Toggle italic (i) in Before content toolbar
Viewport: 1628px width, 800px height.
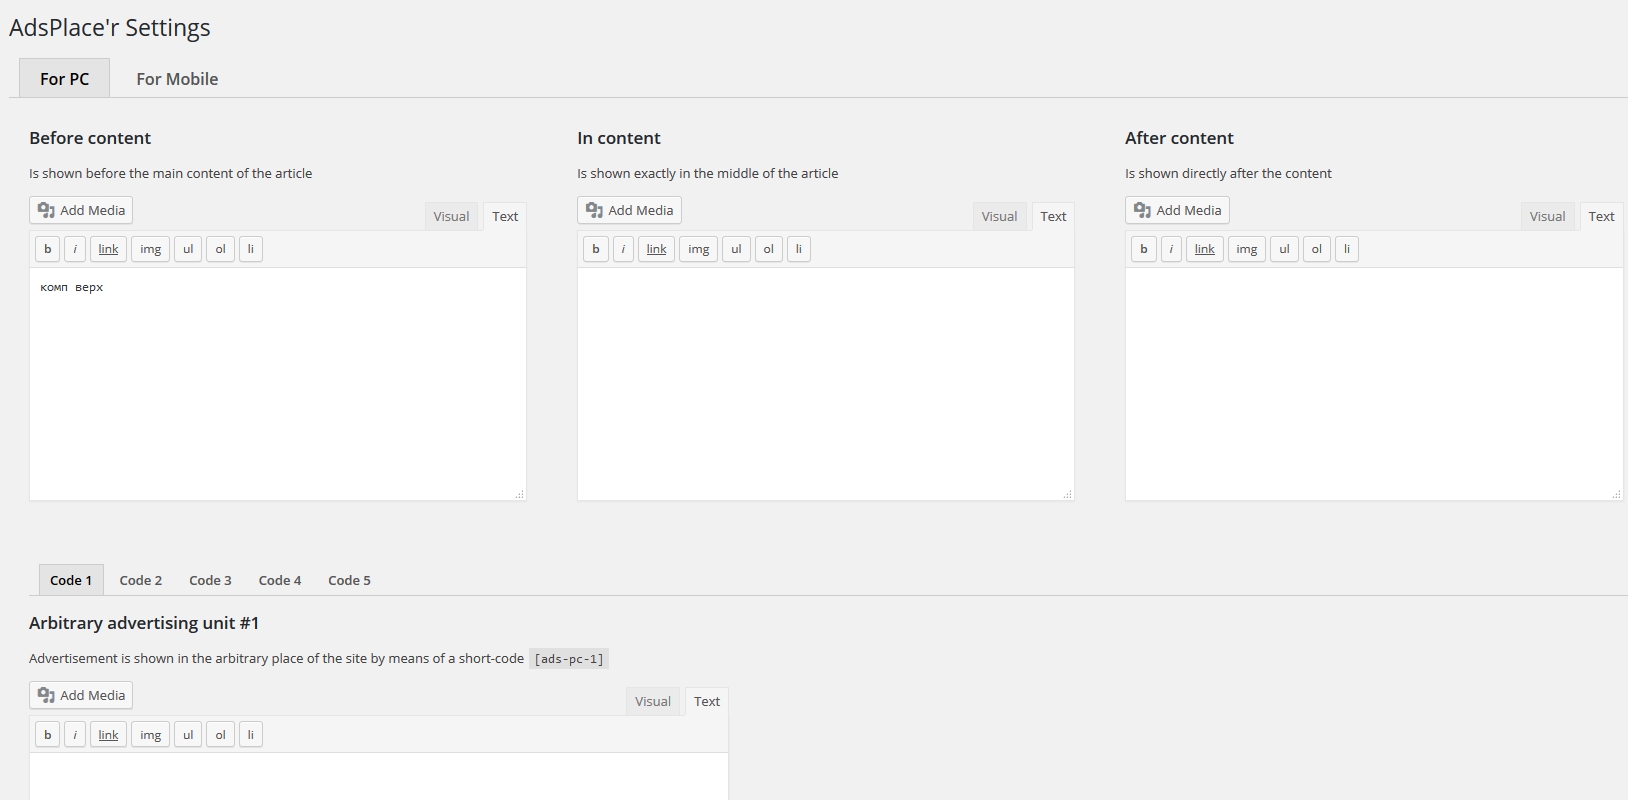click(75, 249)
